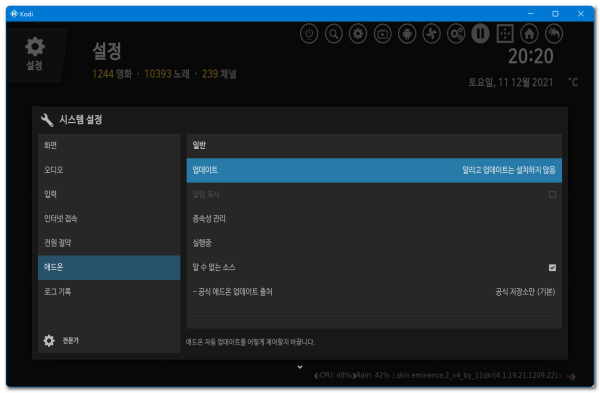Viewport: 600px width, 393px height.
Task: Click the 1244 영화 count
Action: 112,74
